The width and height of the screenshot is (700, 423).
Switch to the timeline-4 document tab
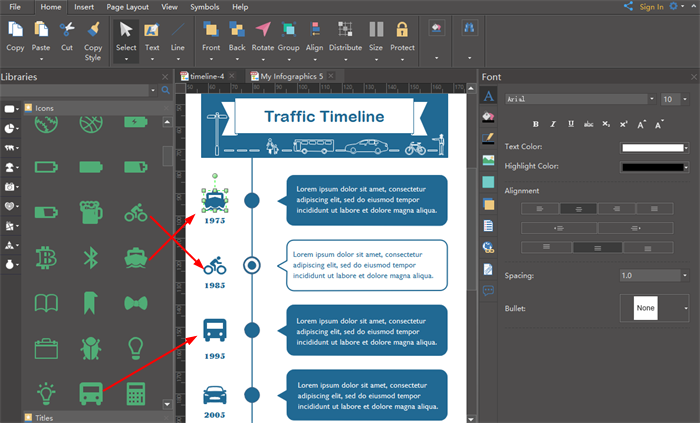209,76
